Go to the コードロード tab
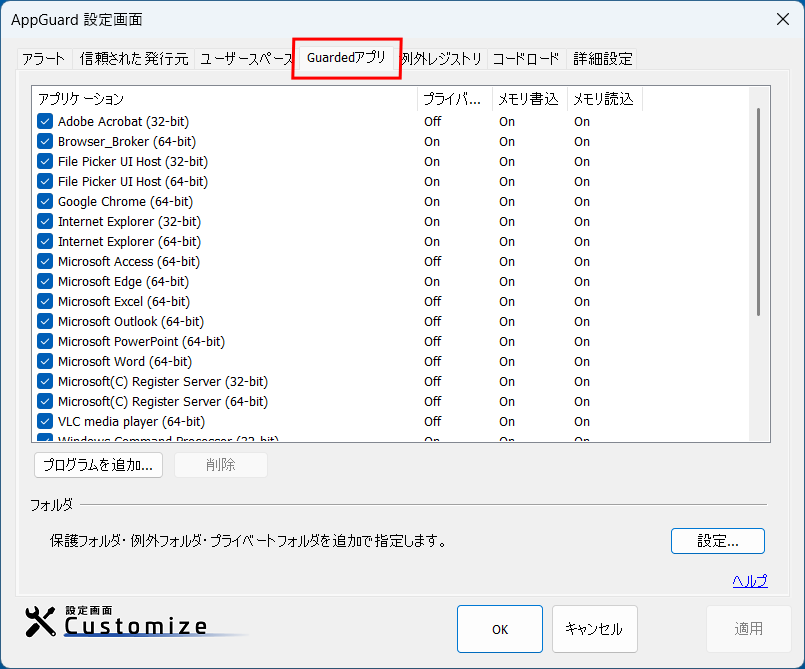The image size is (805, 669). click(526, 59)
